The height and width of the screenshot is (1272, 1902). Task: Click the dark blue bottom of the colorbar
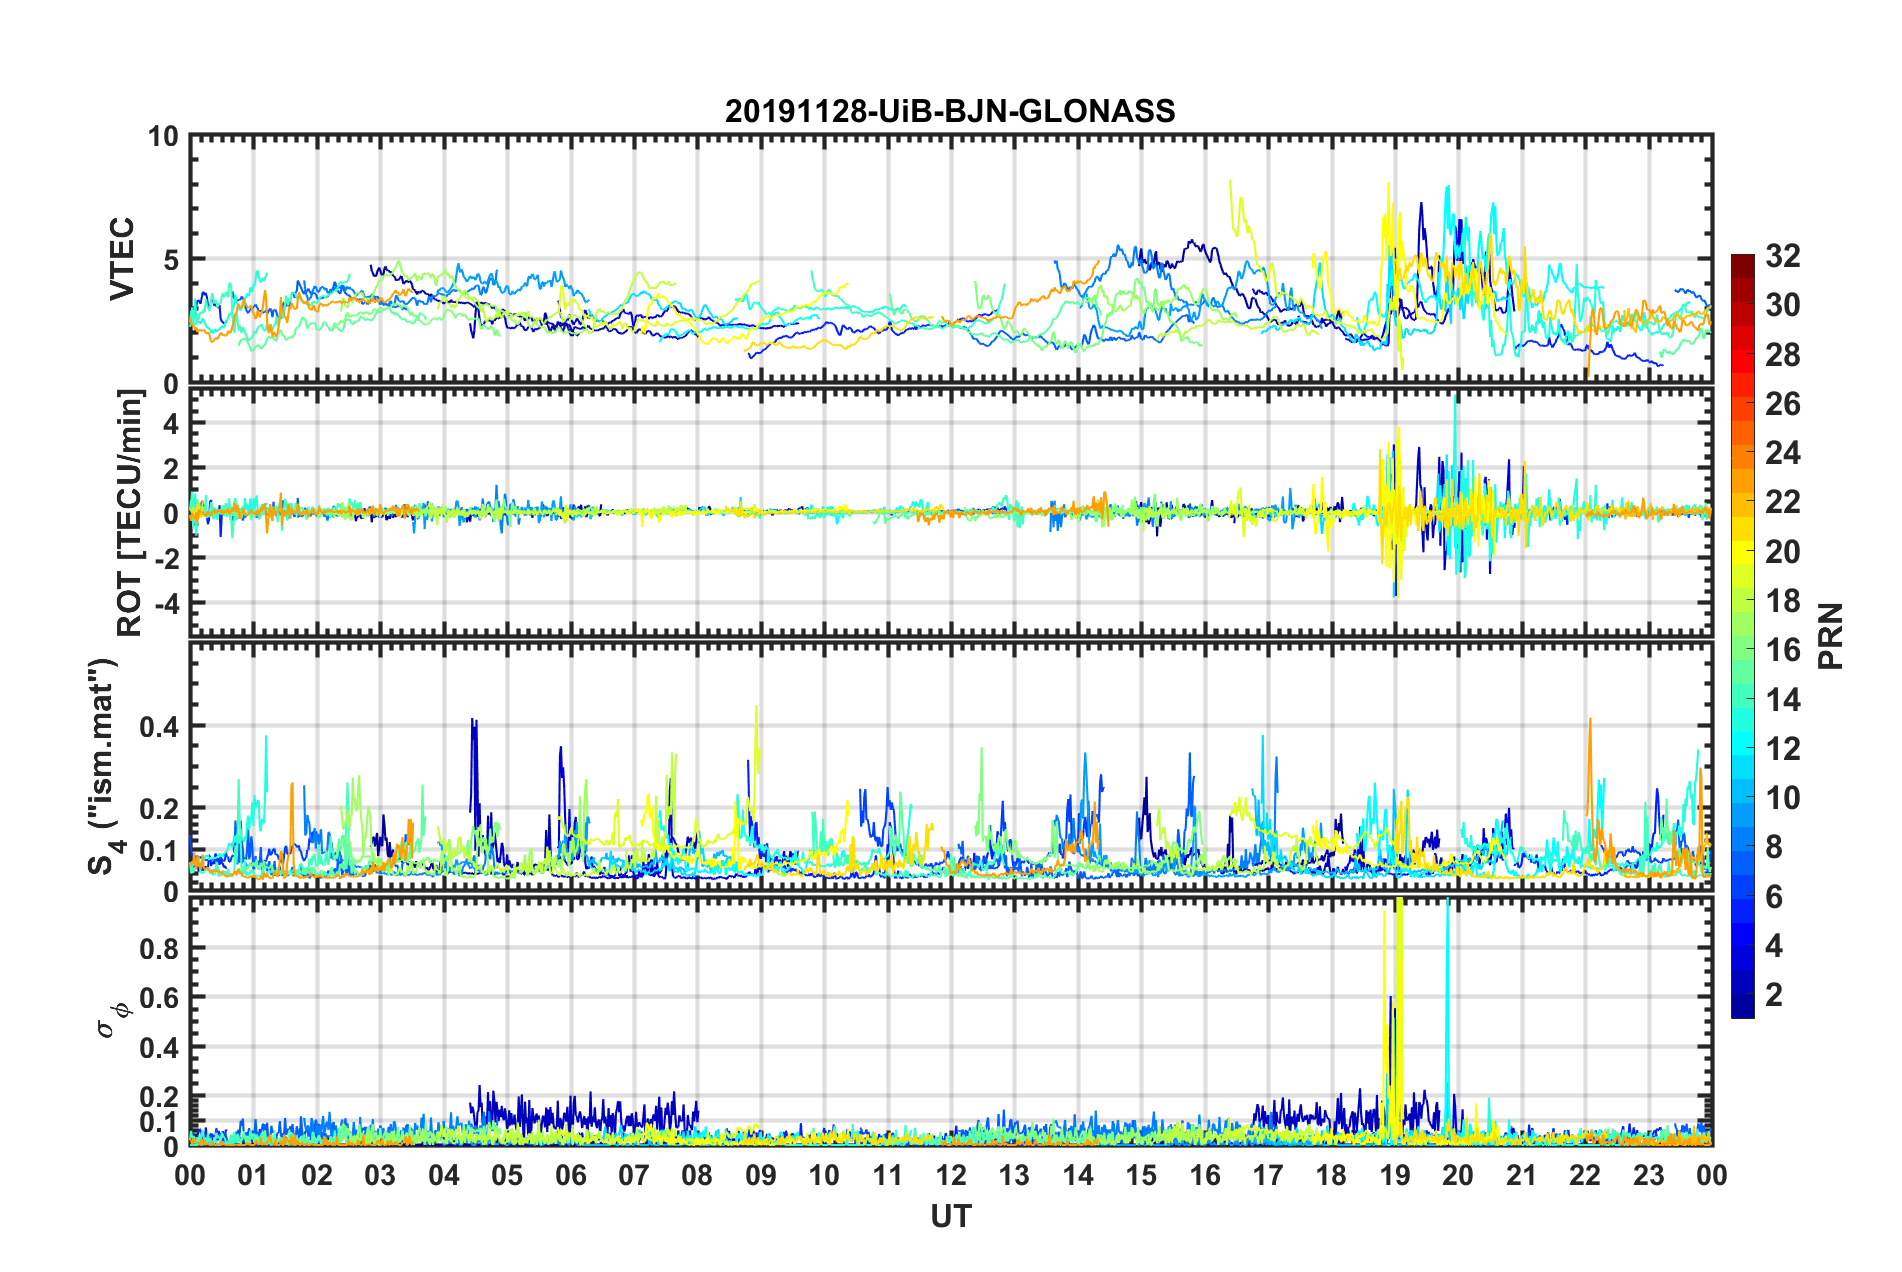(1742, 1008)
